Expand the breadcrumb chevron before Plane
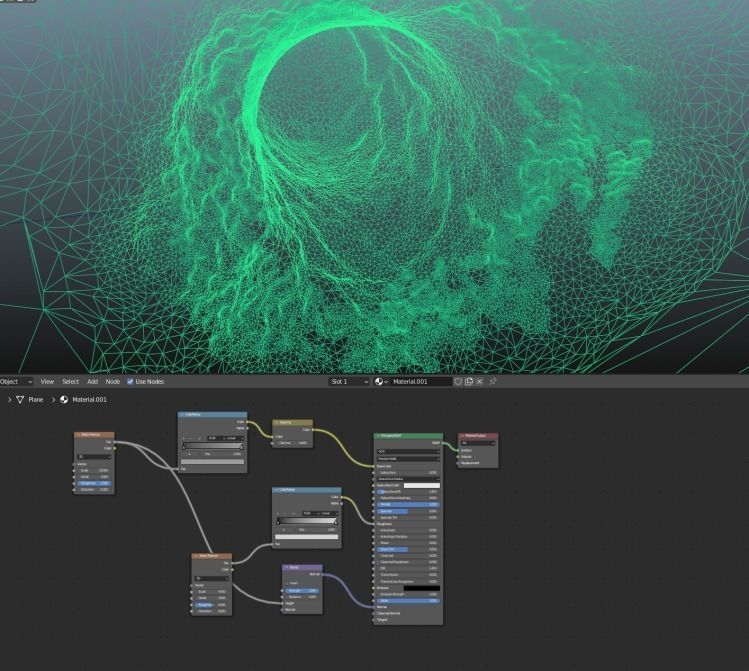 [x=9, y=400]
